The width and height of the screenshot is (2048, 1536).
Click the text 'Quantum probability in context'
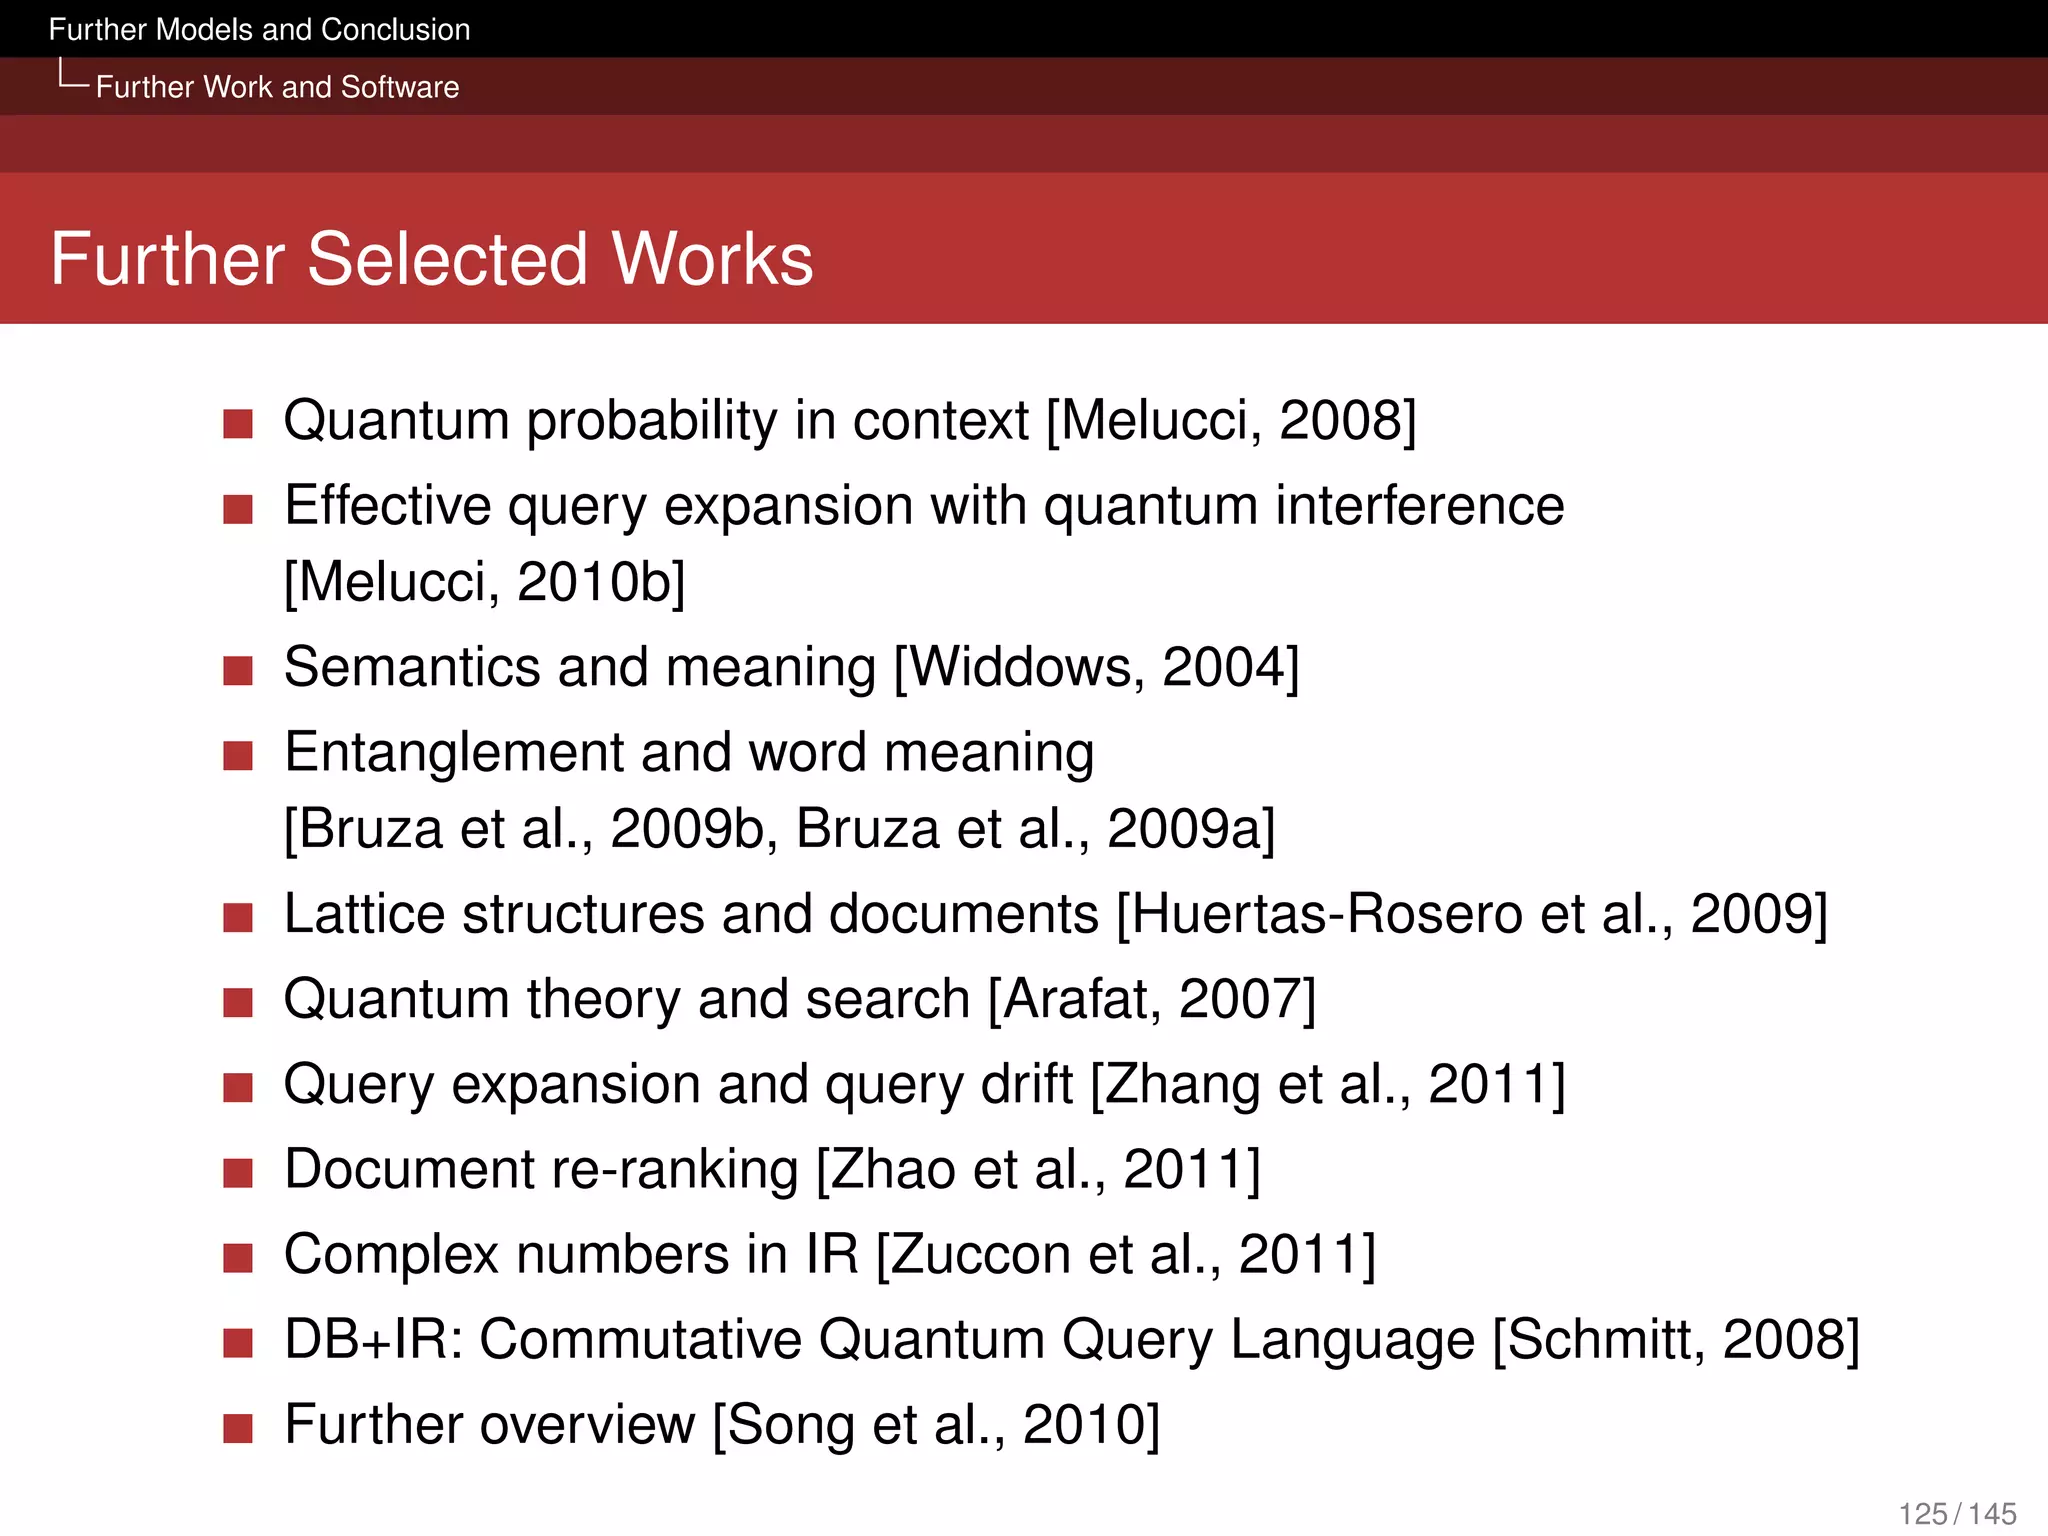(x=656, y=421)
